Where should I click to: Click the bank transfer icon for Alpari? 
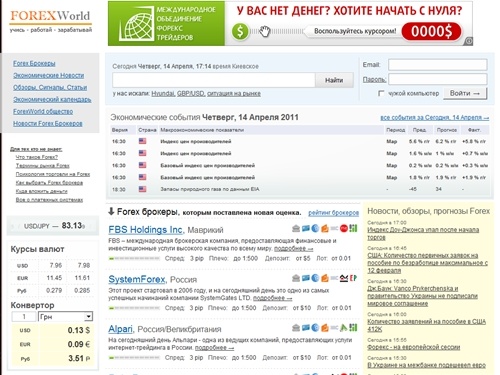click(296, 328)
